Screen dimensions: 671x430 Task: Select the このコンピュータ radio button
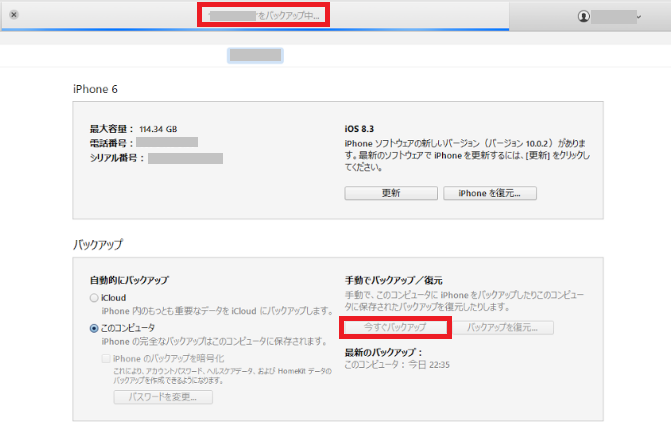[94, 328]
